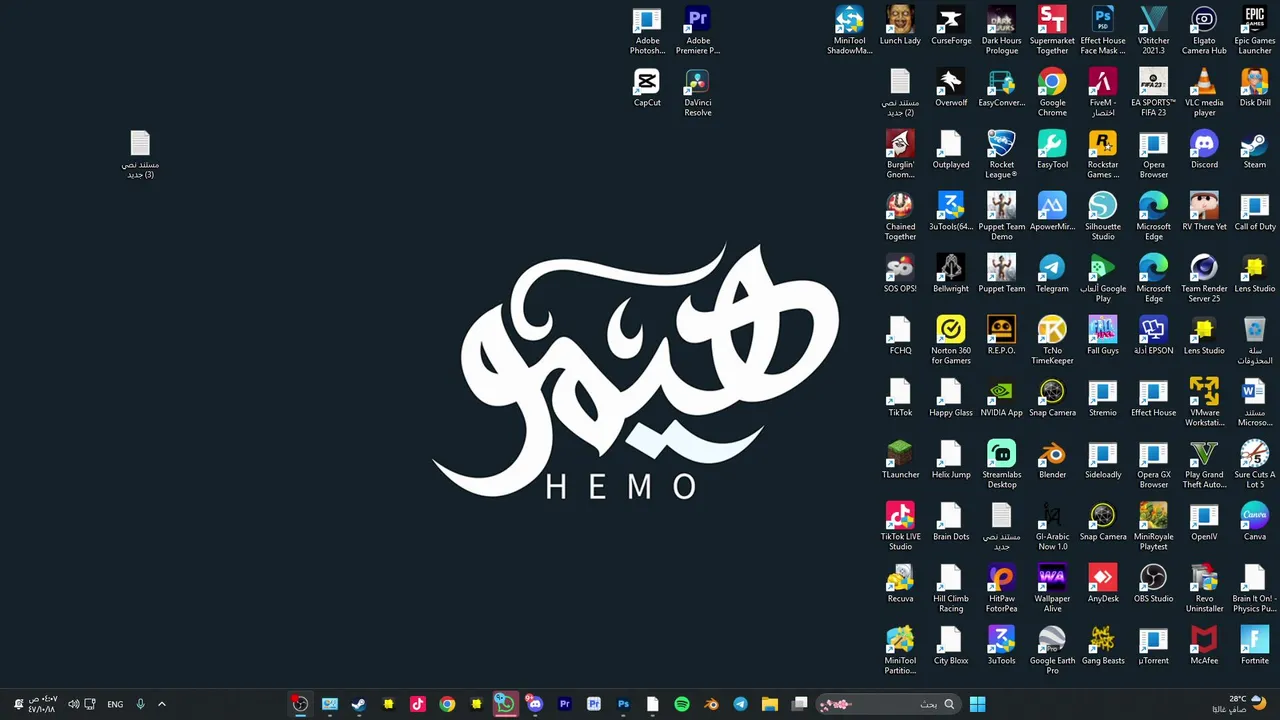1280x720 pixels.
Task: Select the FiveM shortcut icon
Action: [x=1103, y=93]
